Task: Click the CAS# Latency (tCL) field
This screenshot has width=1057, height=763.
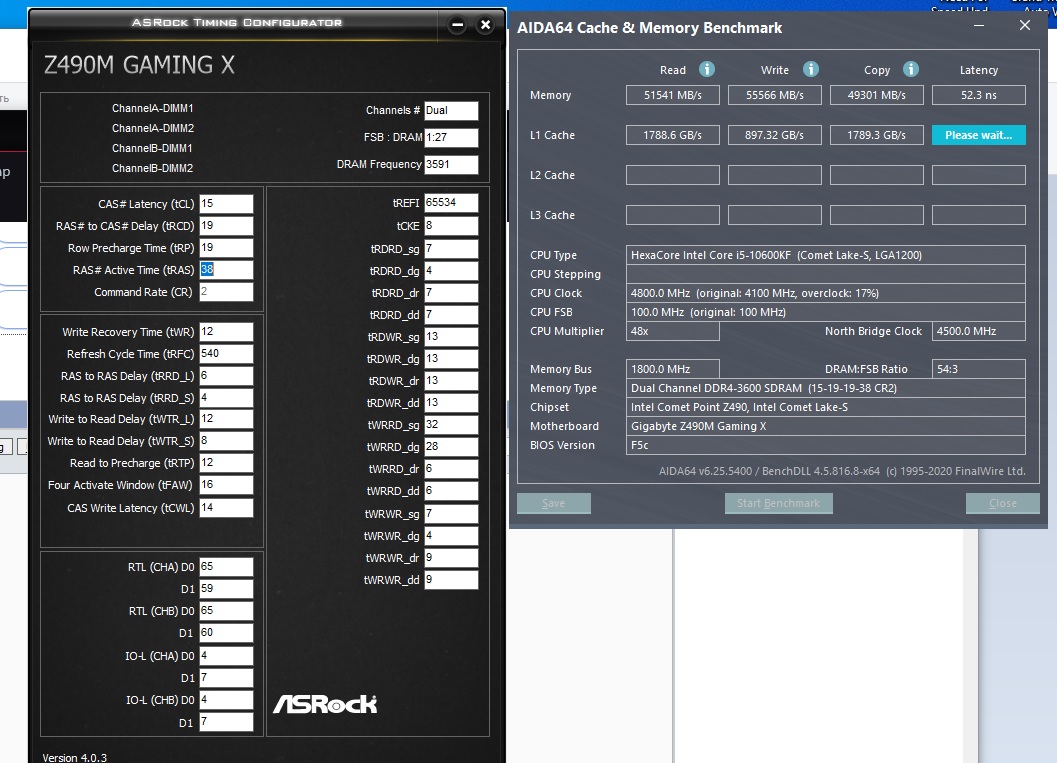Action: pos(226,204)
